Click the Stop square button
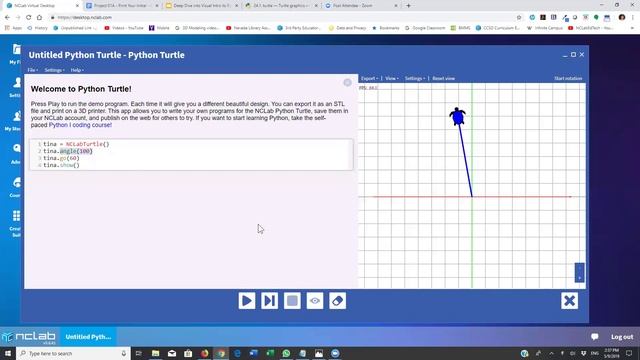Screen dimensions: 640x360 [x=292, y=301]
